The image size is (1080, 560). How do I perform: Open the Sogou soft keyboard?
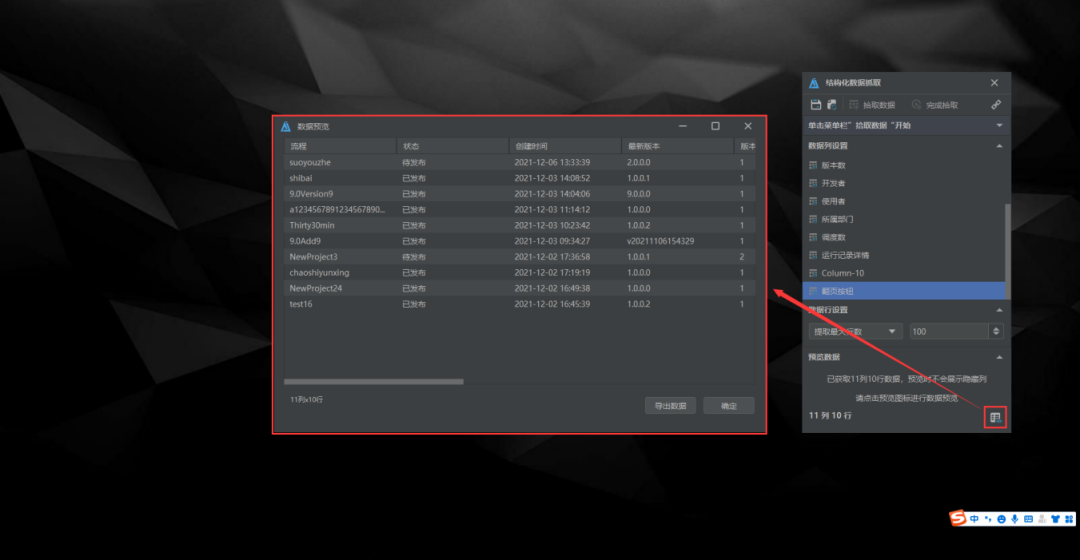pyautogui.click(x=1028, y=519)
